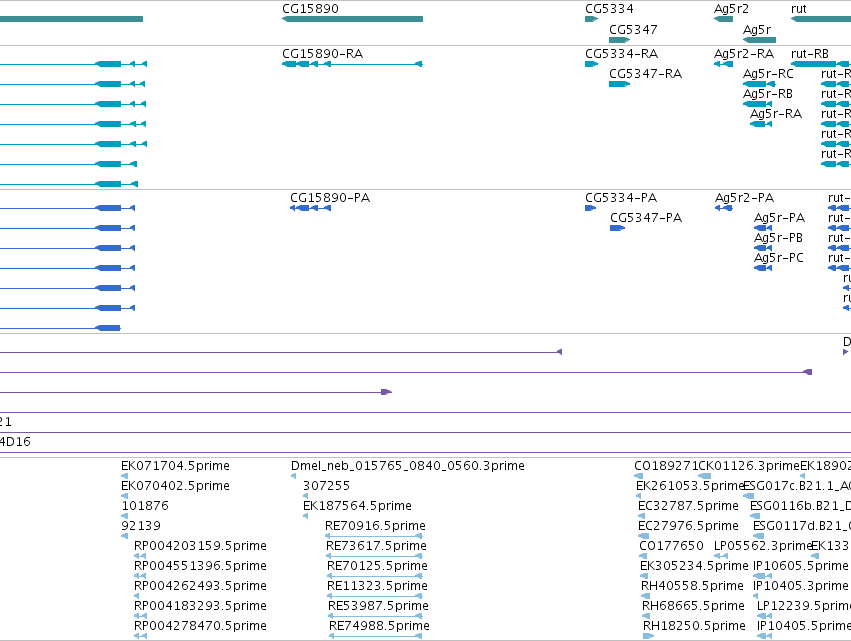851x641 pixels.
Task: Click the 92139 feature label
Action: (141, 526)
